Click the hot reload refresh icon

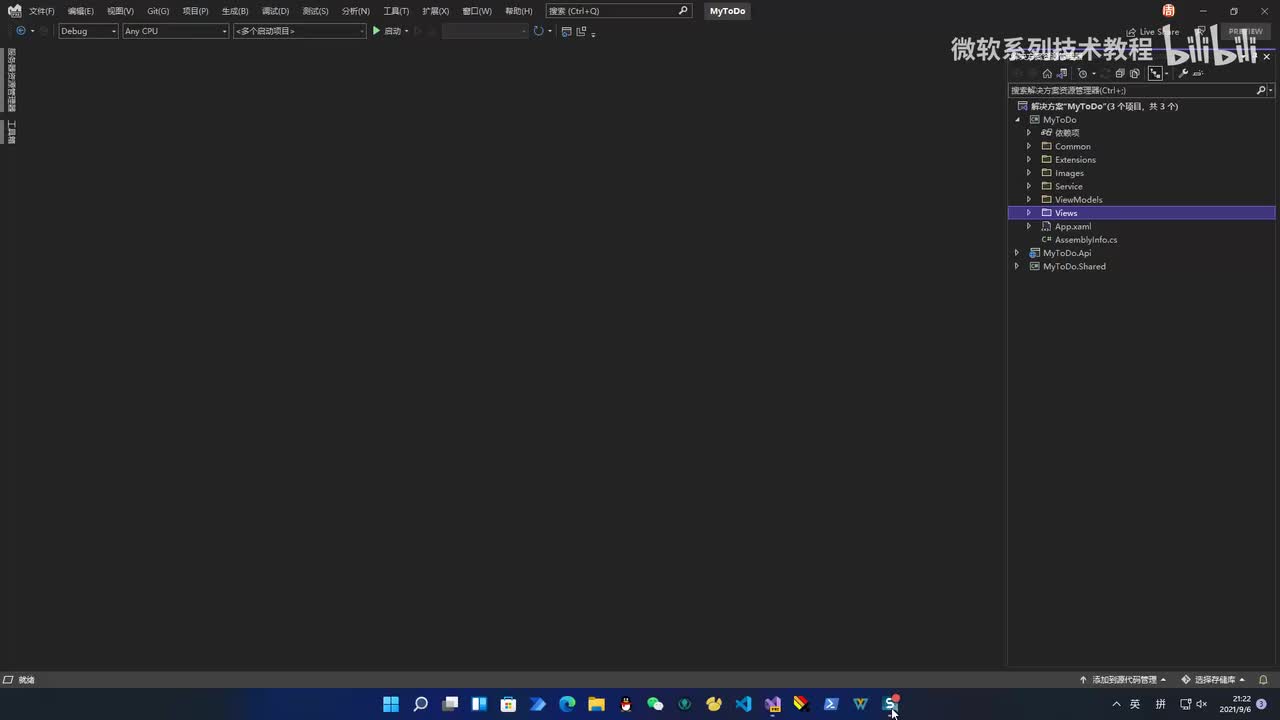[538, 31]
